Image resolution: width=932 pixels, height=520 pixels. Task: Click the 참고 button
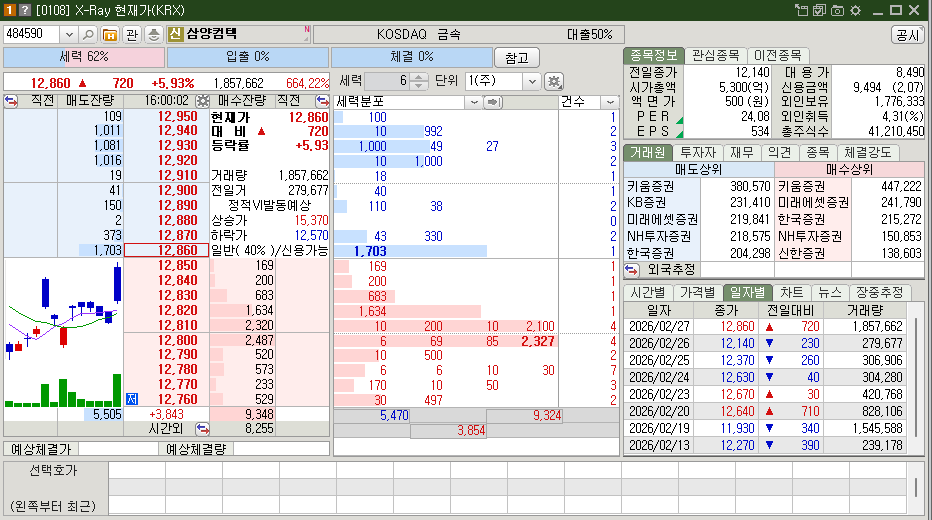pyautogui.click(x=517, y=58)
